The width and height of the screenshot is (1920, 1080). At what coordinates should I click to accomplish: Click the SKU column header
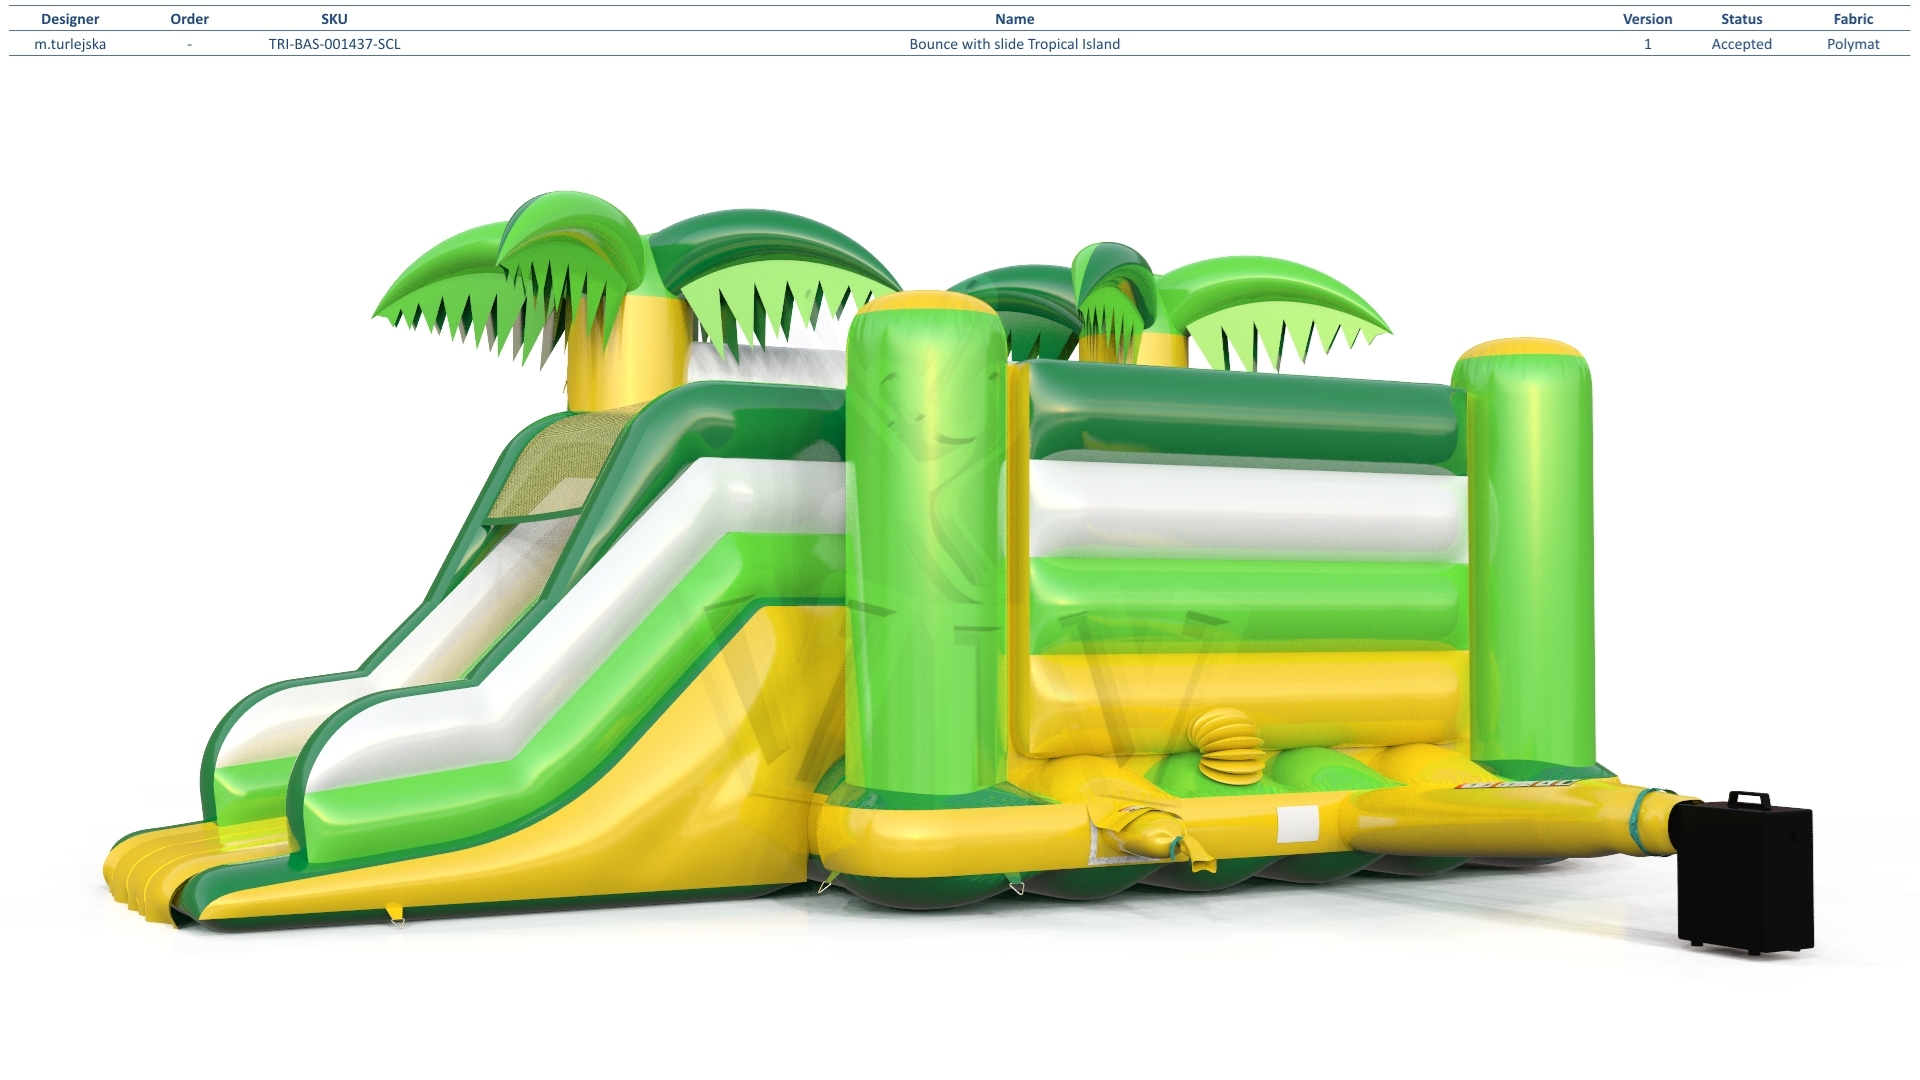pos(334,19)
